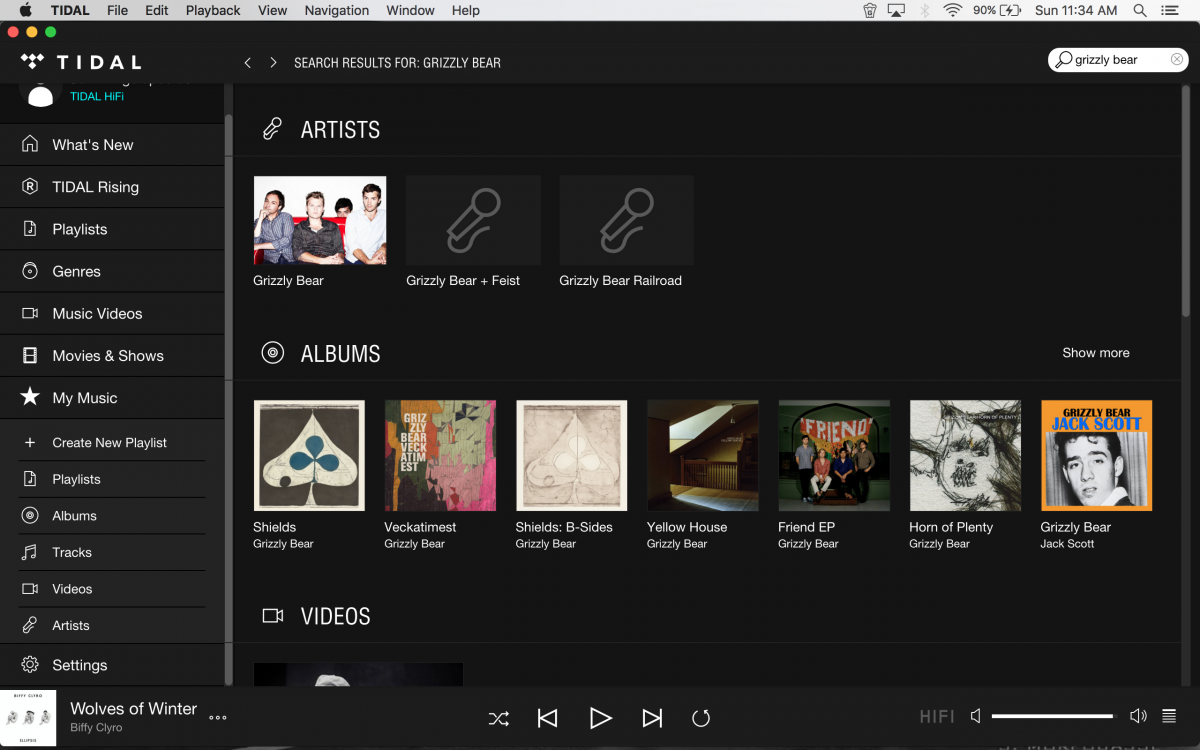Mute the volume speaker icon

point(976,716)
